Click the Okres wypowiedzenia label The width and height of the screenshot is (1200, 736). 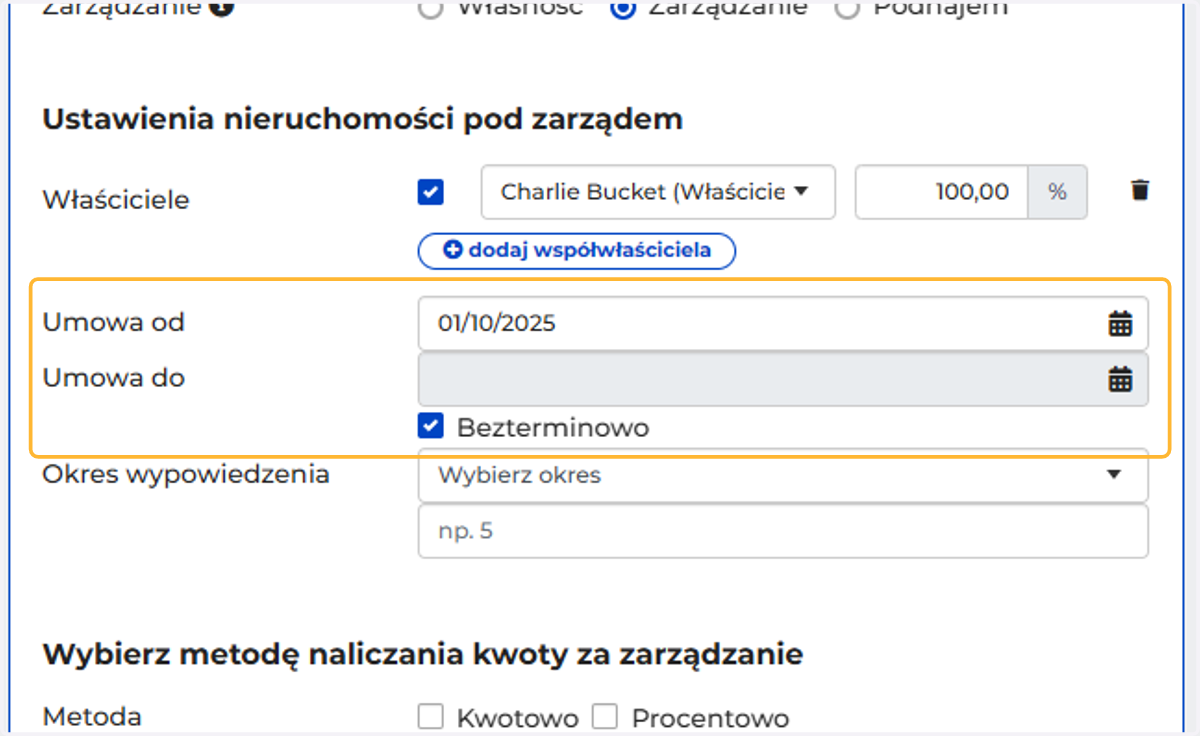tap(186, 475)
